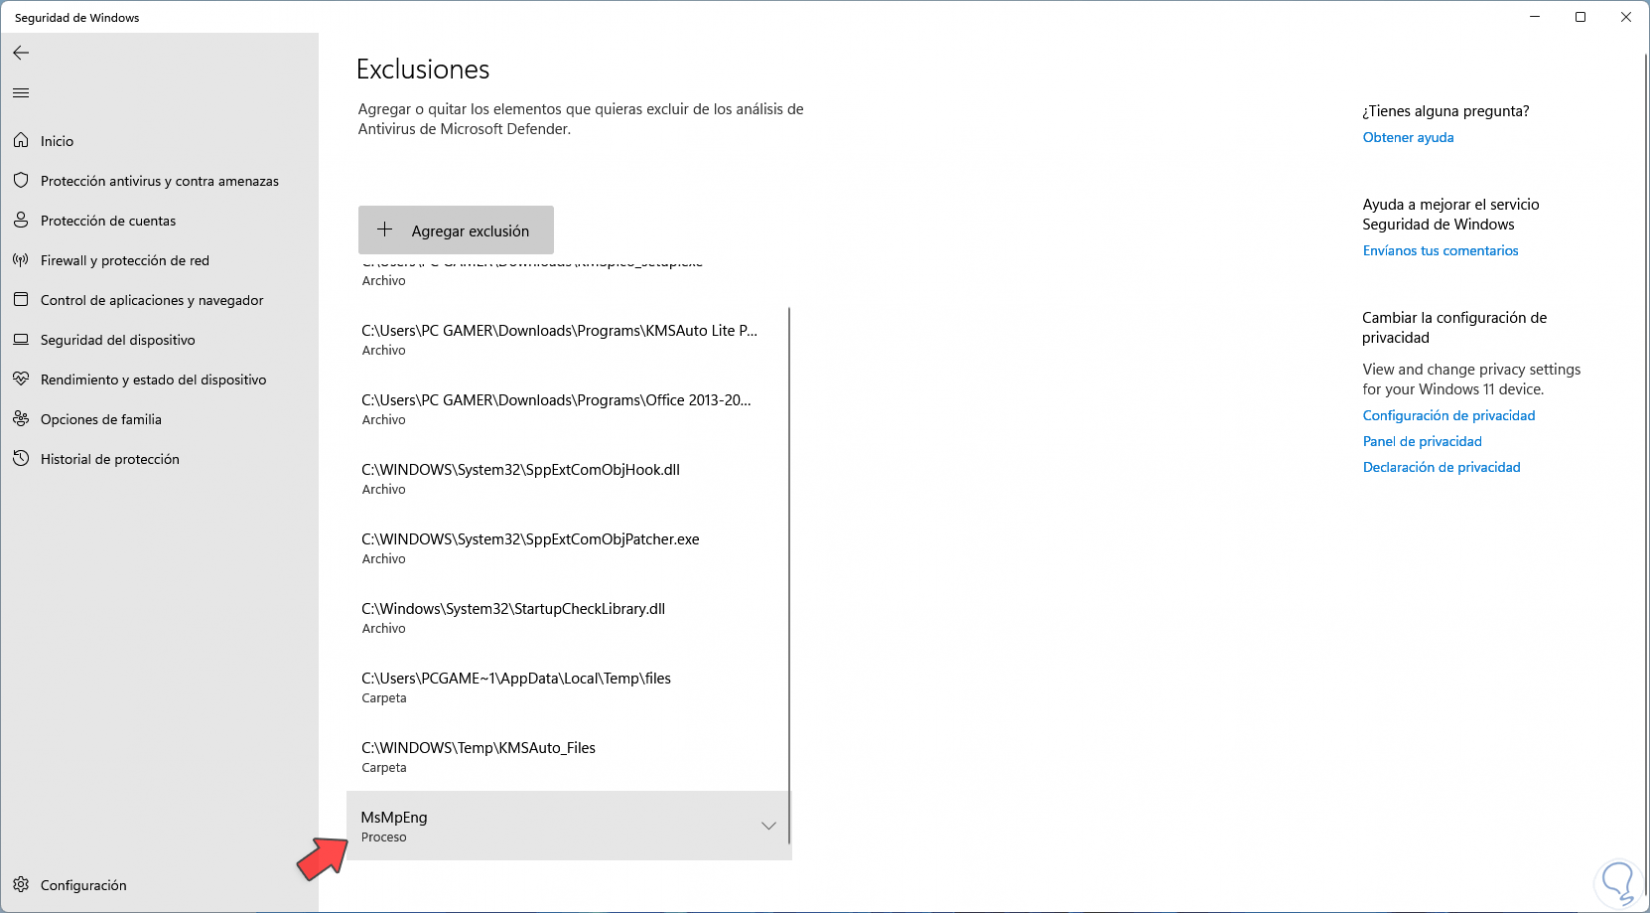Go to Protección antivirus y contra amenazas
The image size is (1650, 913).
pos(159,181)
